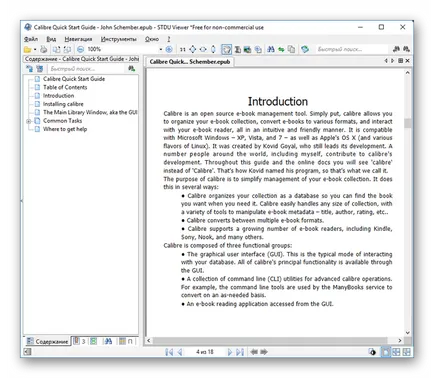The width and height of the screenshot is (434, 378).
Task: Go to previous page button
Action: click(x=180, y=352)
